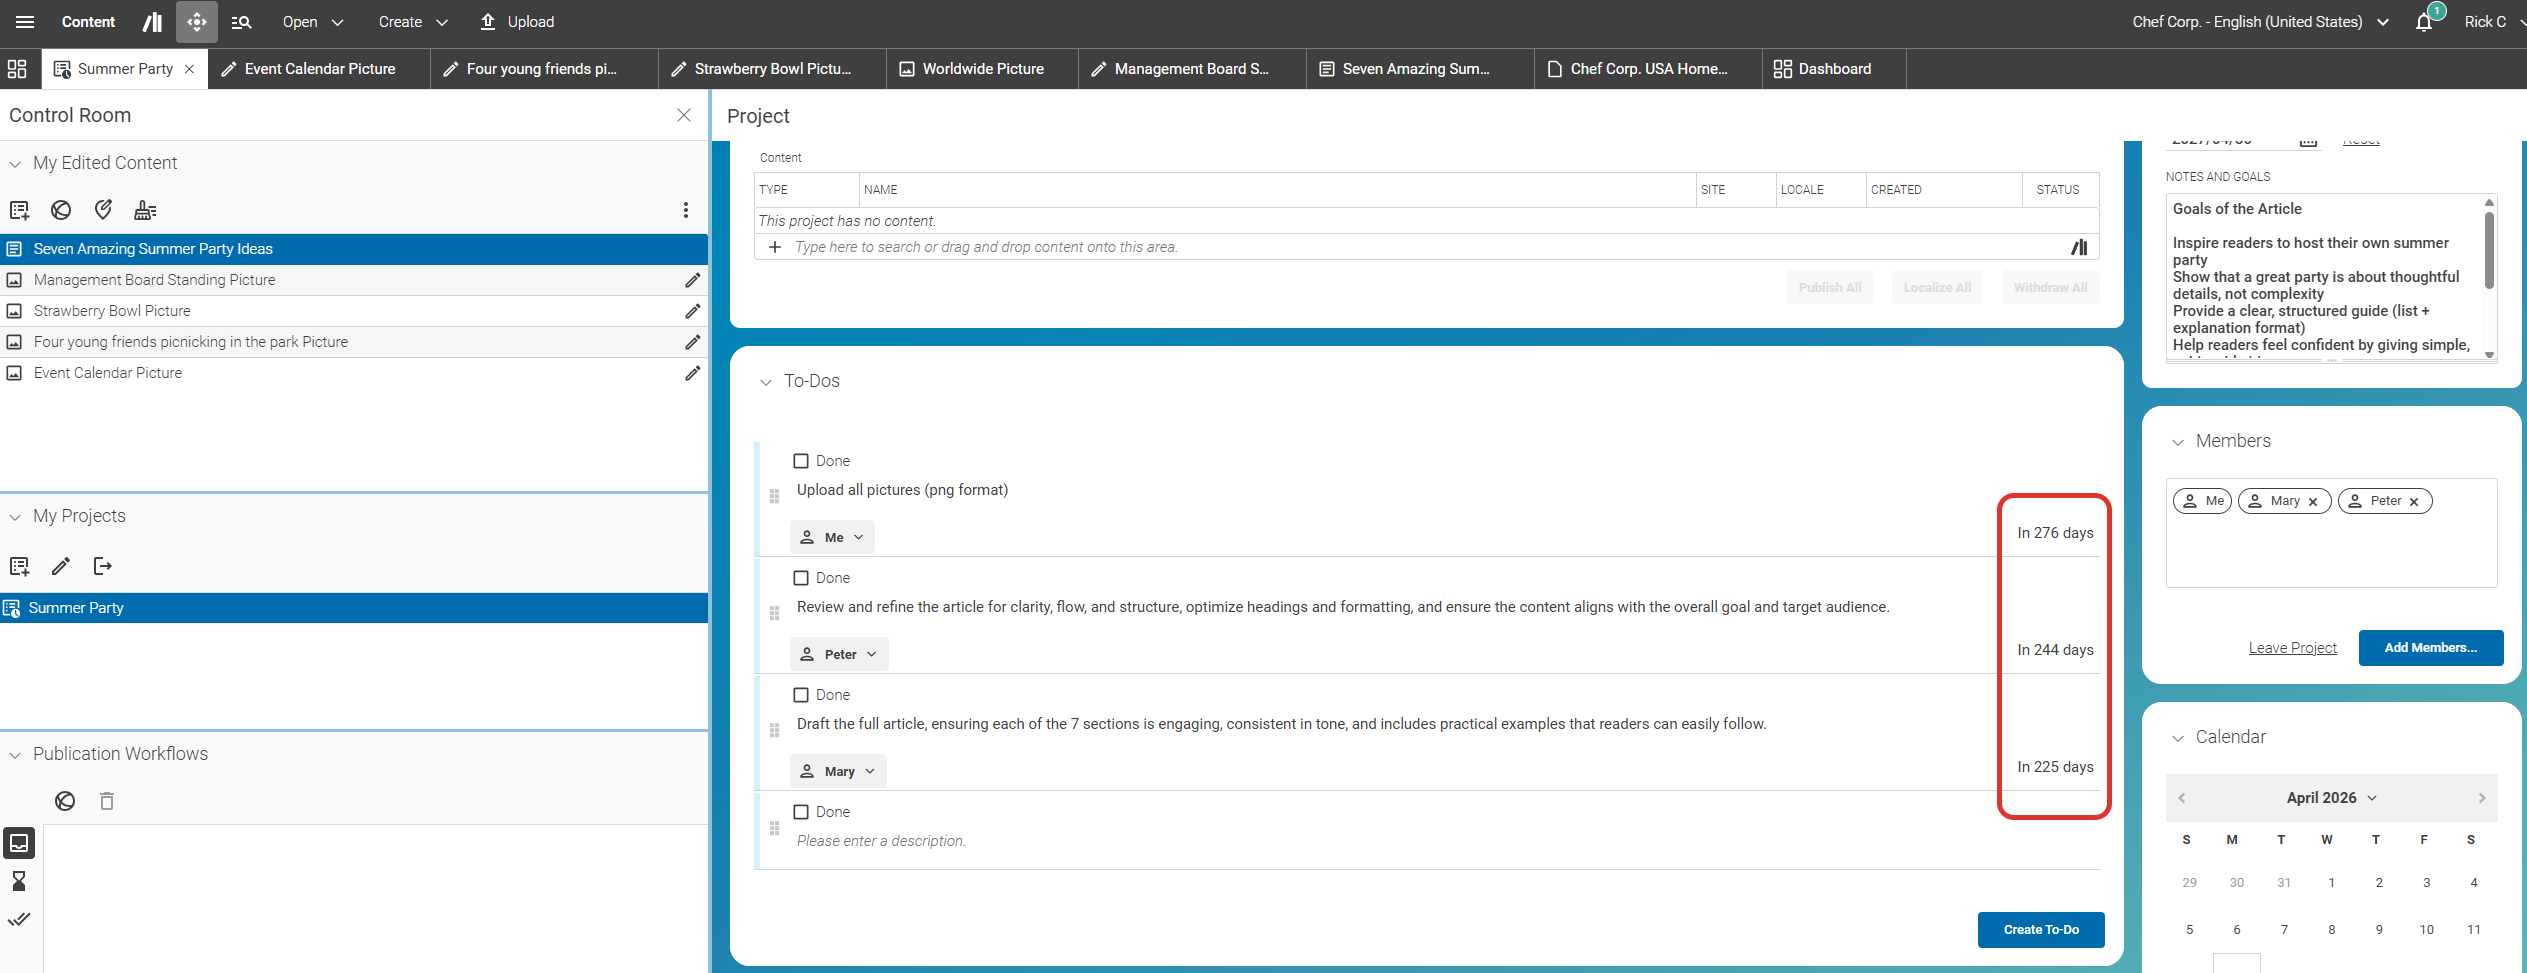Image resolution: width=2527 pixels, height=973 pixels.
Task: Open the library icon in top bar
Action: [x=152, y=22]
